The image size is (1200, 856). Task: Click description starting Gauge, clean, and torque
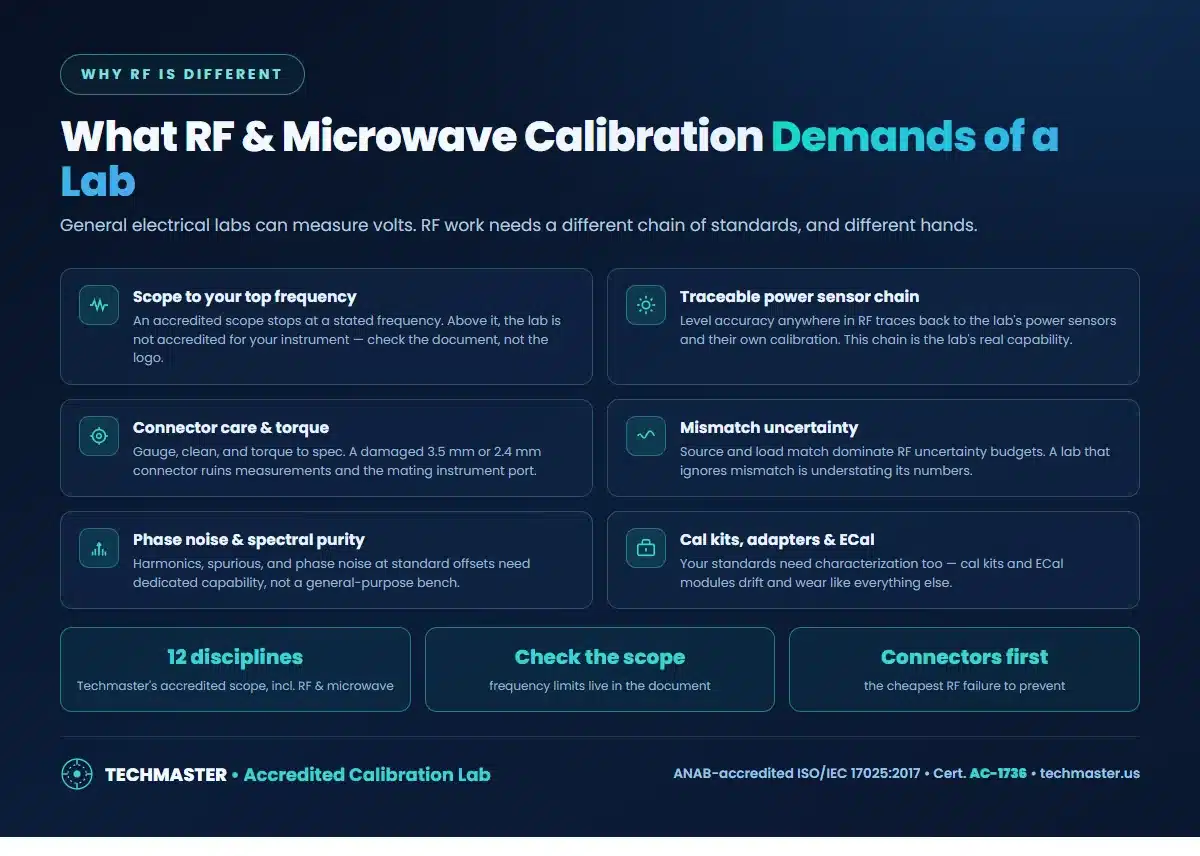tap(337, 461)
